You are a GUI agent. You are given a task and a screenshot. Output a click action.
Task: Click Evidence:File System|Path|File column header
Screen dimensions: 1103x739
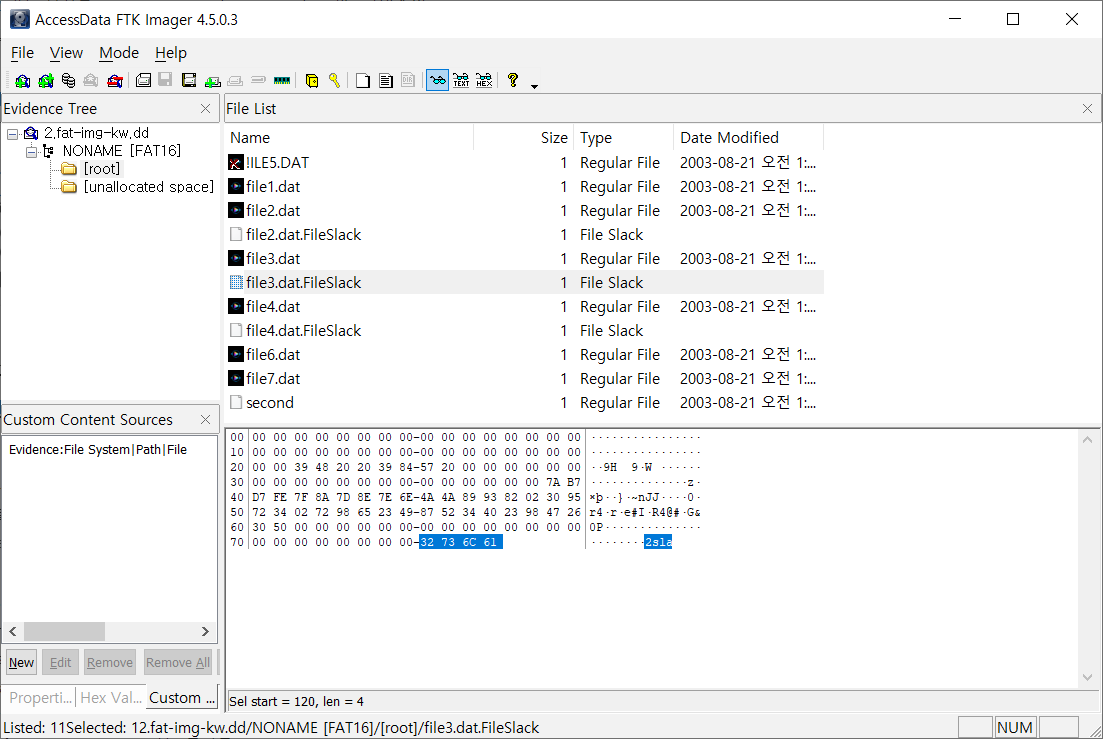(x=98, y=449)
